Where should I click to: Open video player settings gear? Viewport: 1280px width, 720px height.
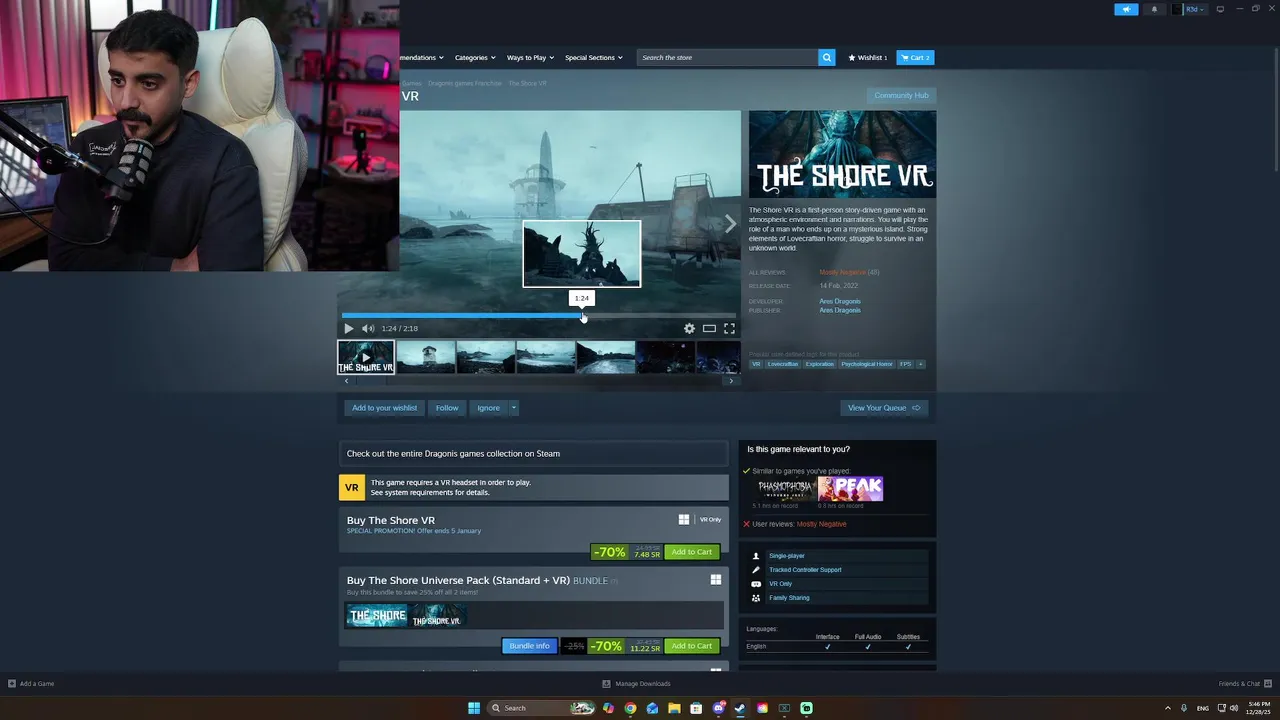pyautogui.click(x=689, y=328)
